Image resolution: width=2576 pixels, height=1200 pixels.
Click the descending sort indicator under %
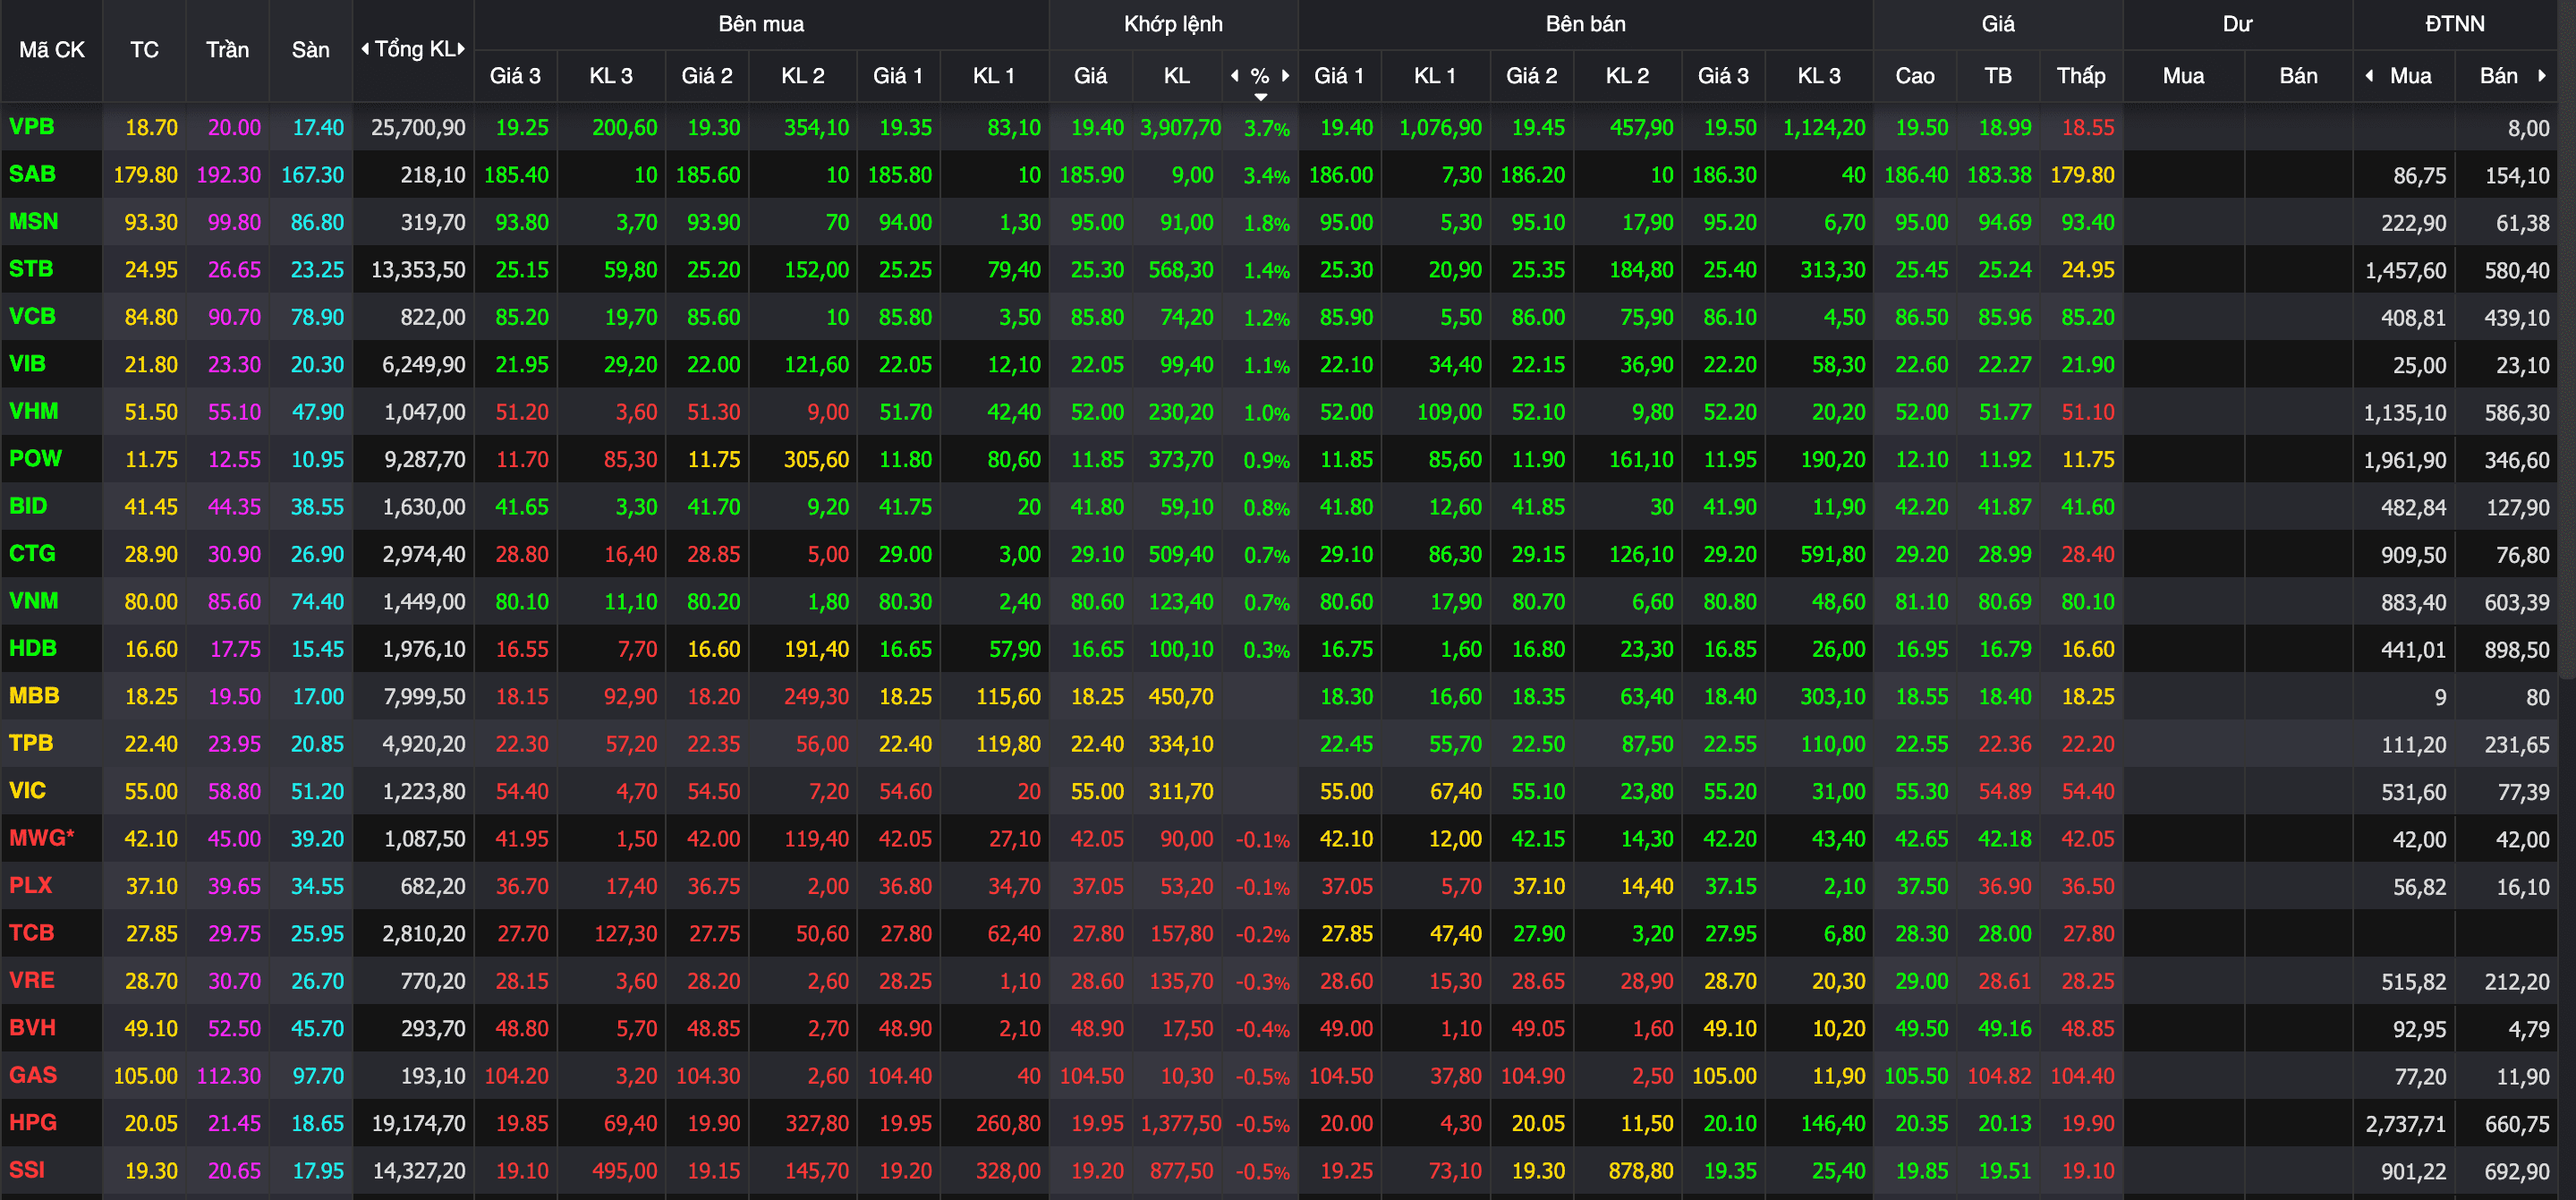1261,97
